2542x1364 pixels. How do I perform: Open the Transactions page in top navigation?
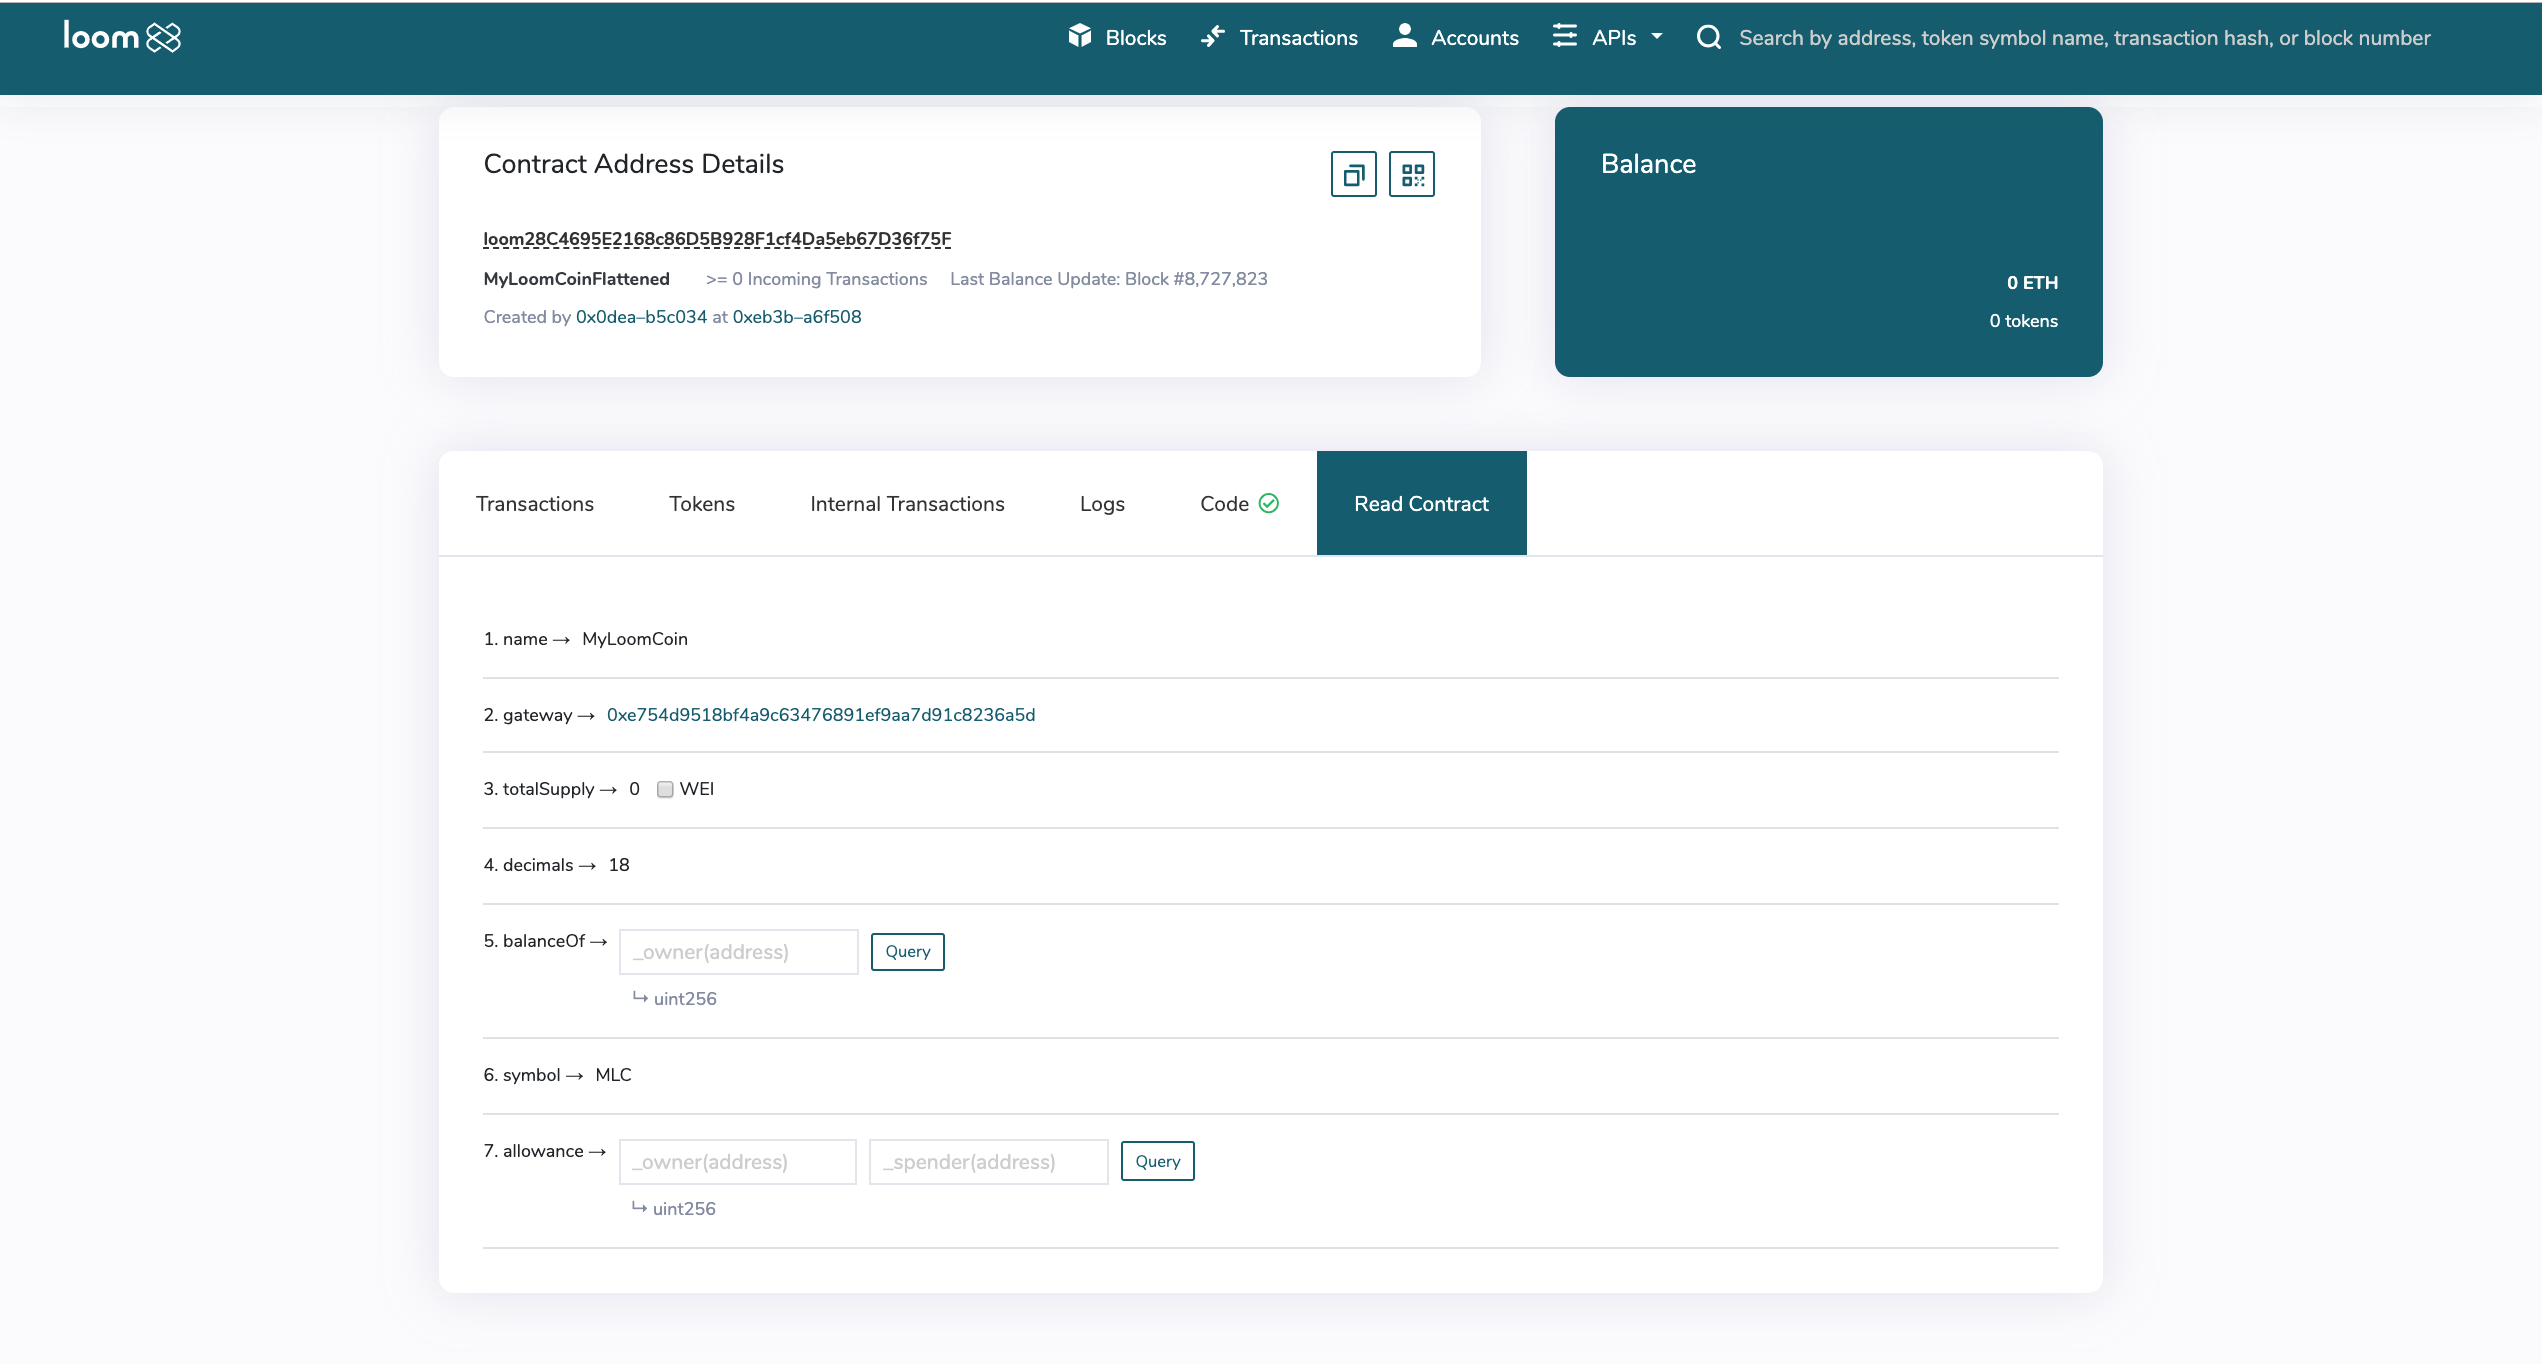coord(1279,37)
